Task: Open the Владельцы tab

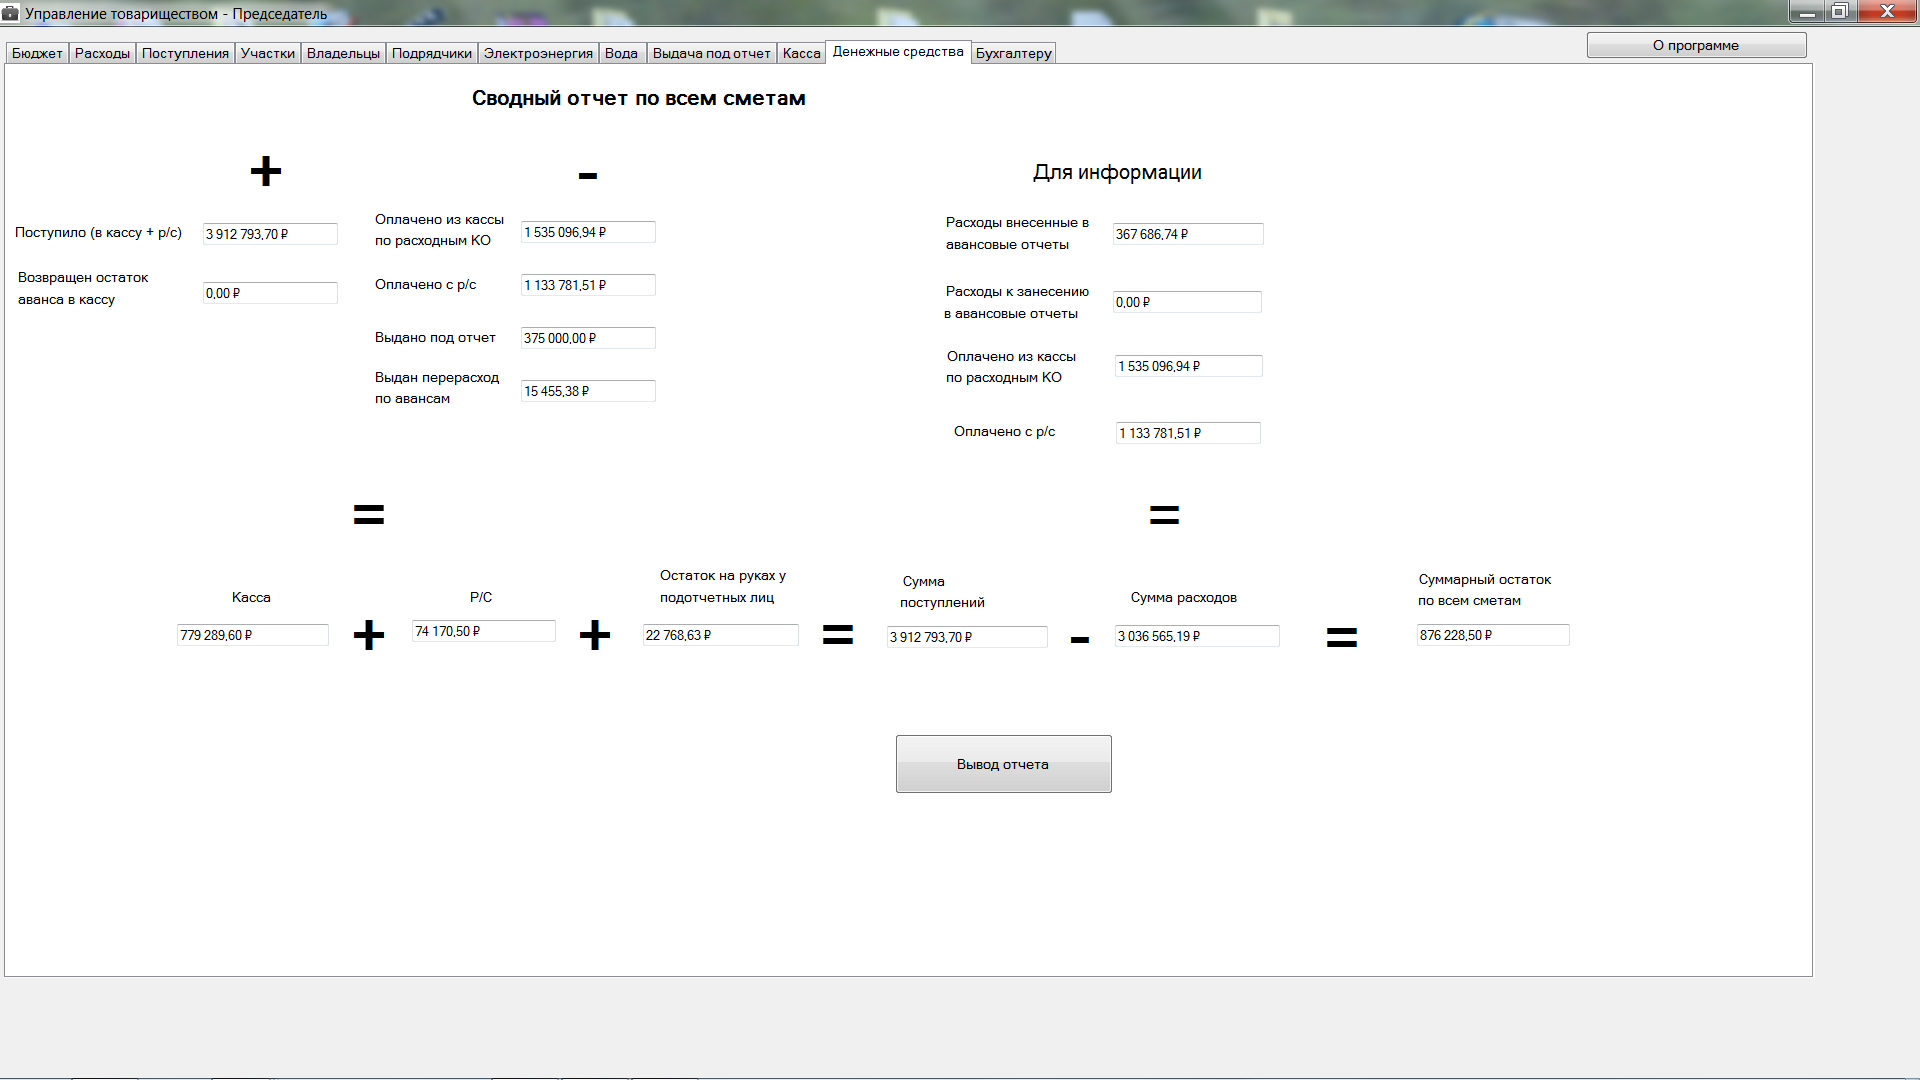Action: pyautogui.click(x=343, y=53)
